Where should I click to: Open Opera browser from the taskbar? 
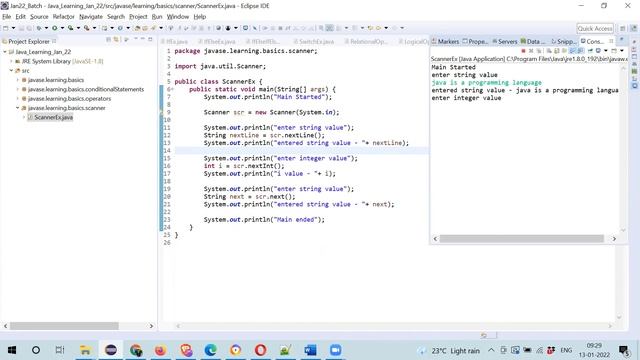(260, 350)
